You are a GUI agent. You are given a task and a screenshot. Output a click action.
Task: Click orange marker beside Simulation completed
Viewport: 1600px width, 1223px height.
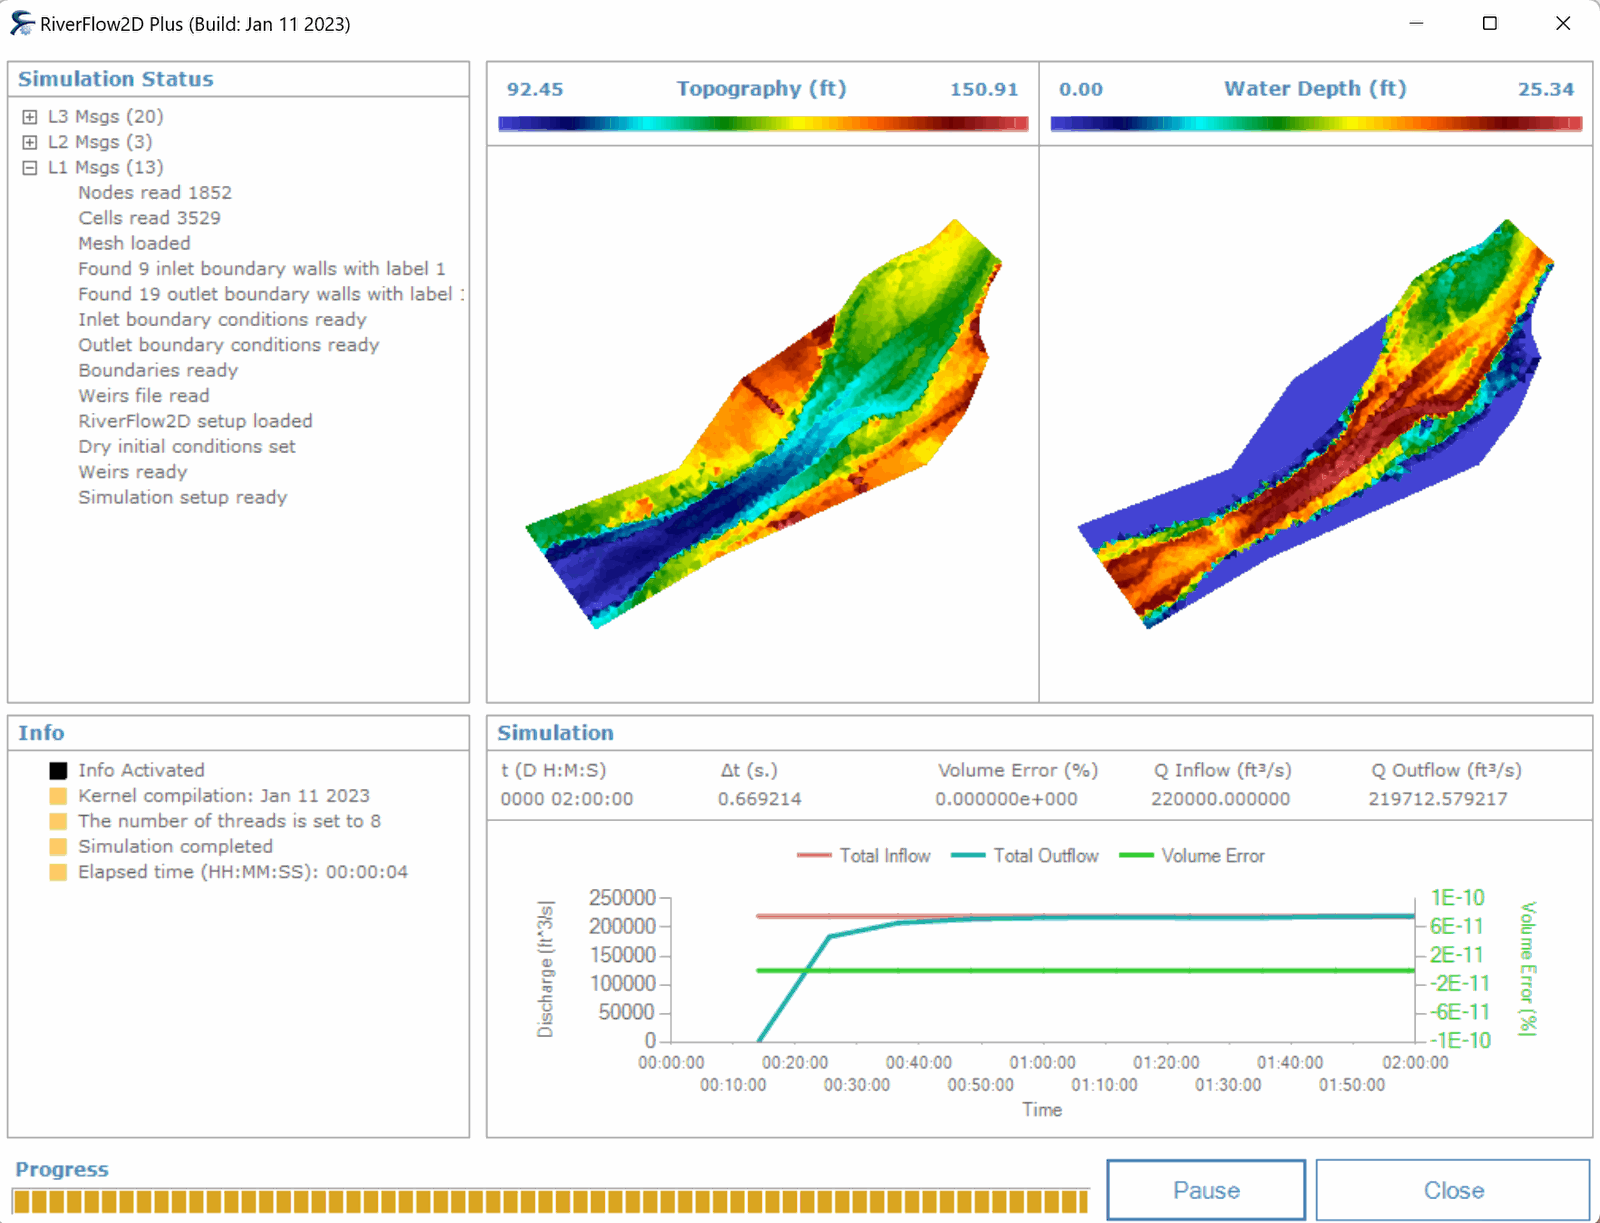[58, 847]
